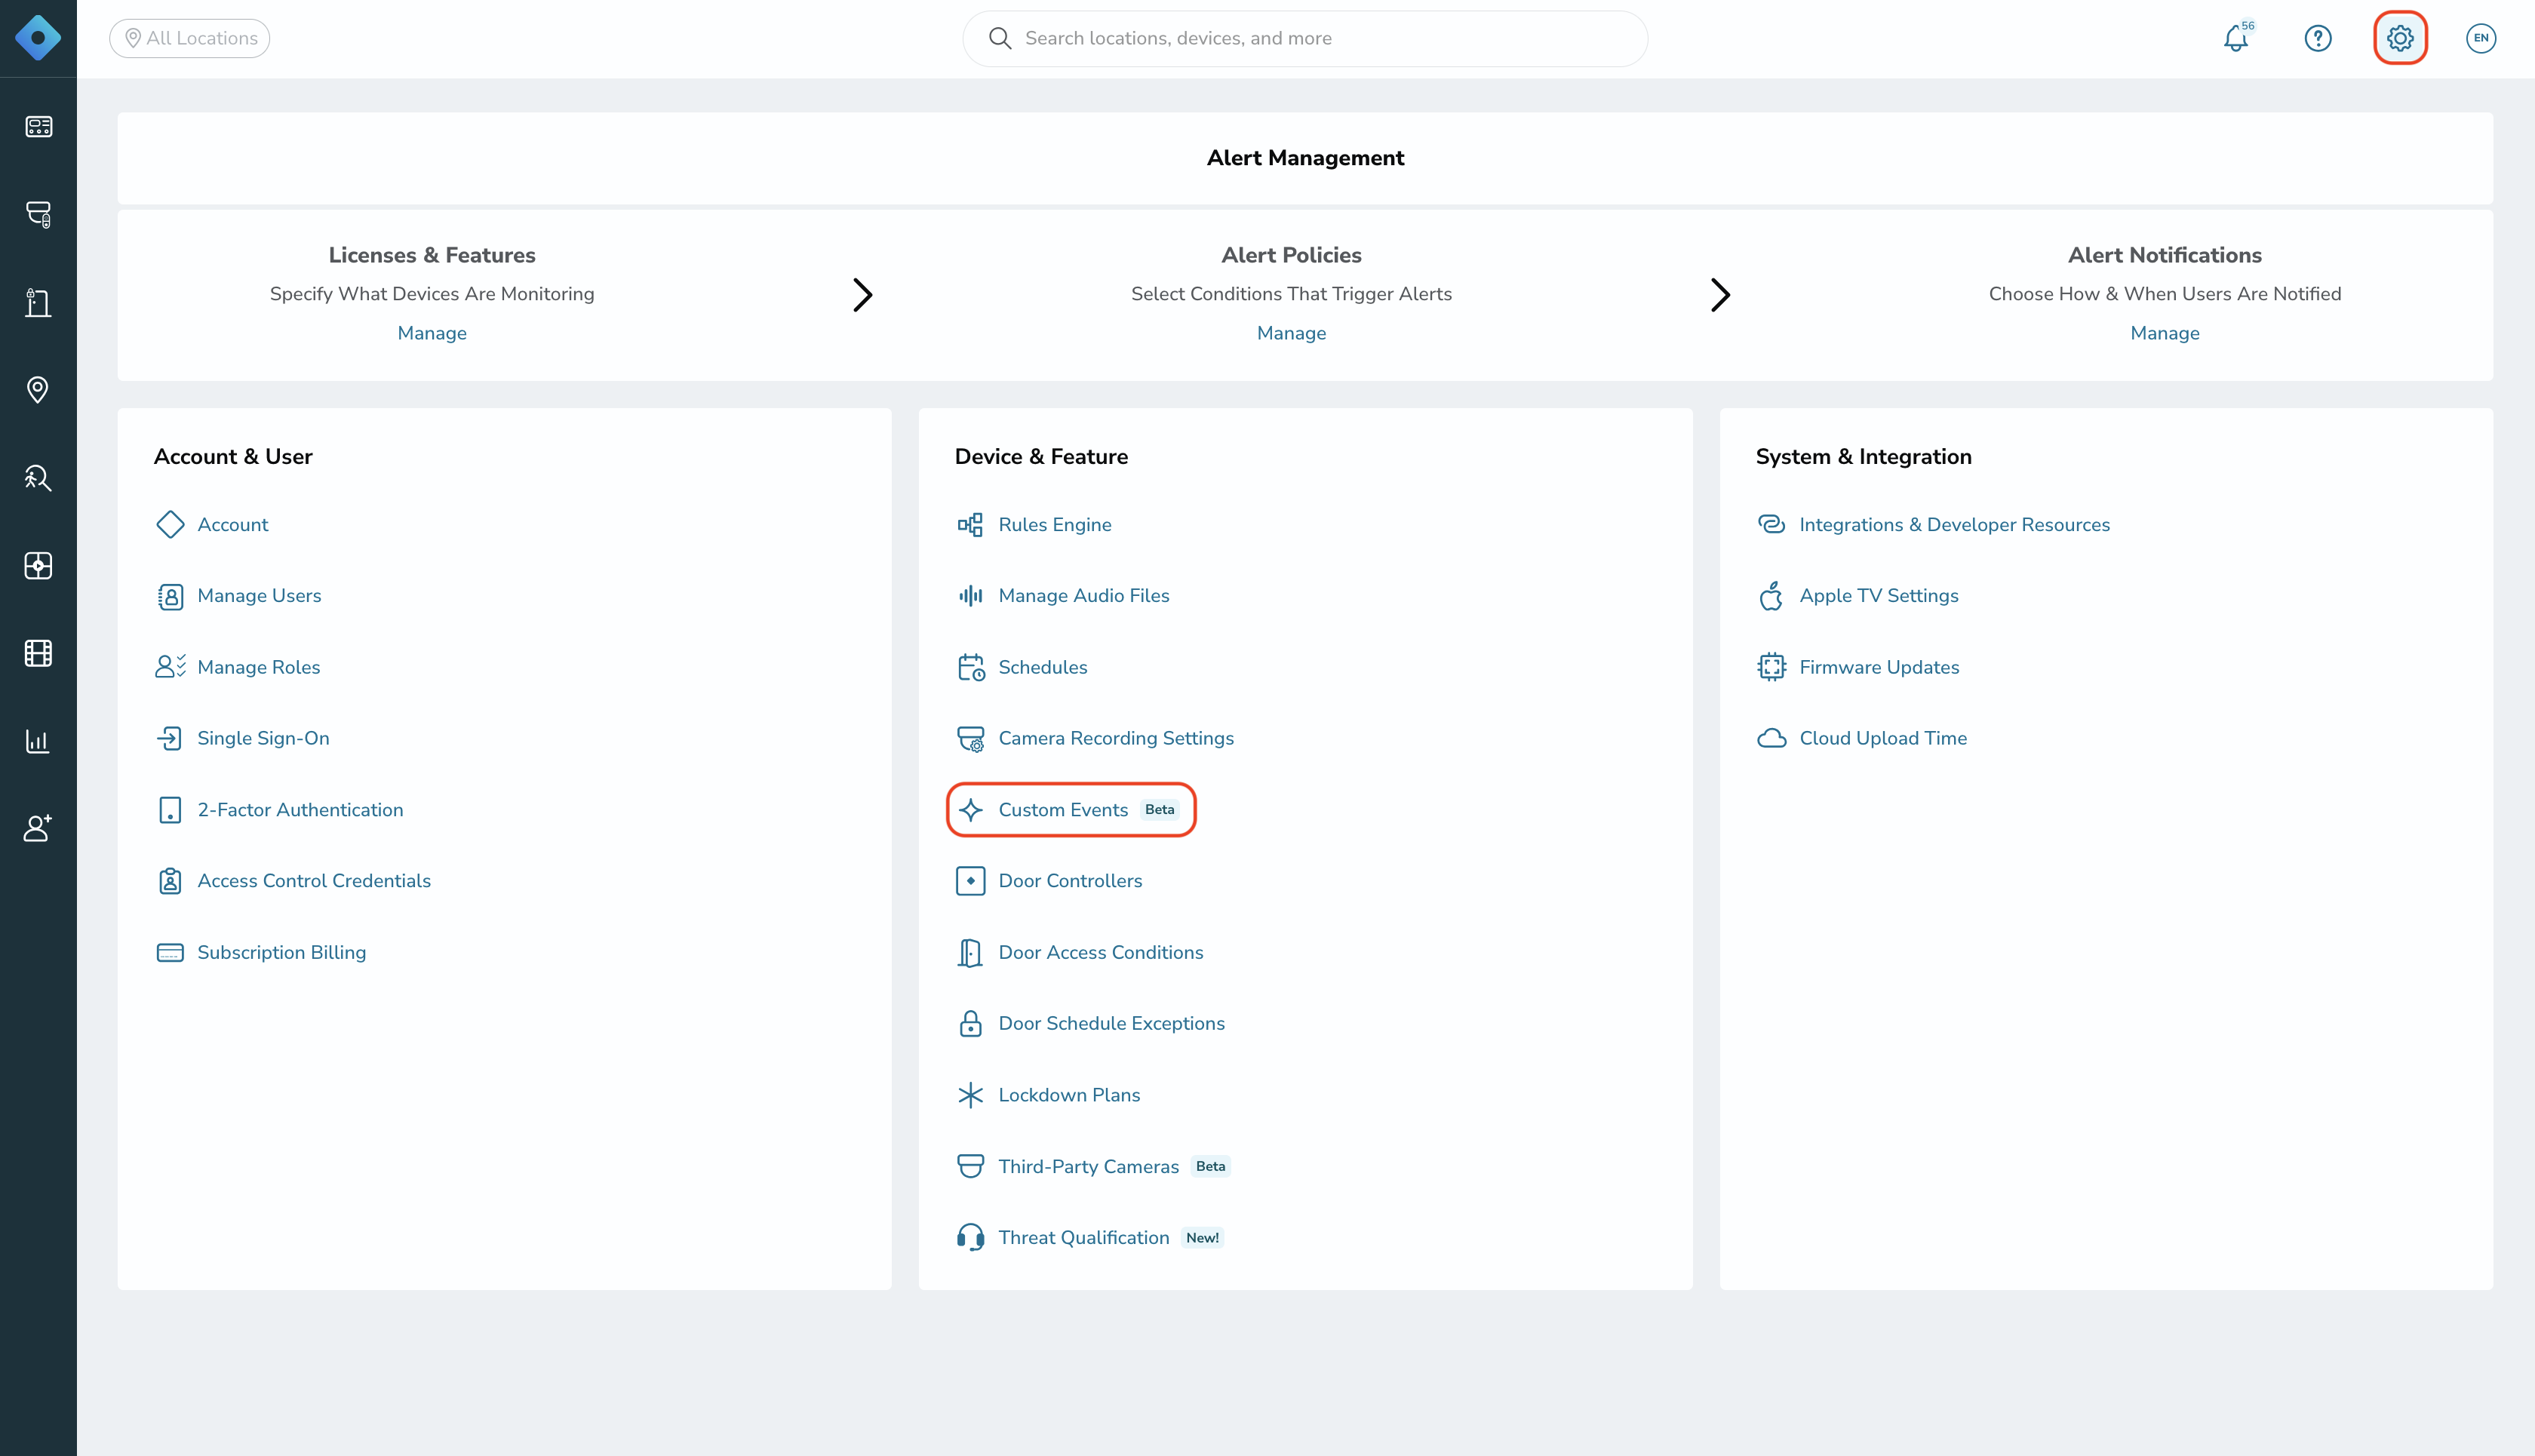Click the Firmware Updates chip icon
Screen dimensions: 2535x1456
(x=1771, y=667)
